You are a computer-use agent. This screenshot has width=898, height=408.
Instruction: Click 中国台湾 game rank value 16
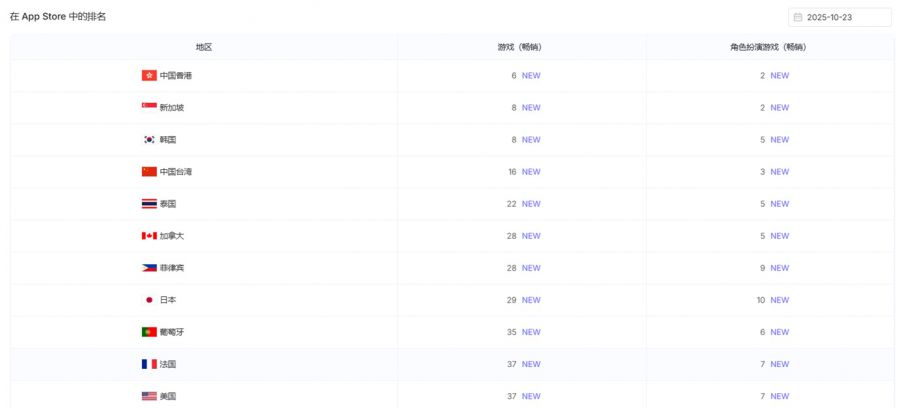[x=512, y=171]
